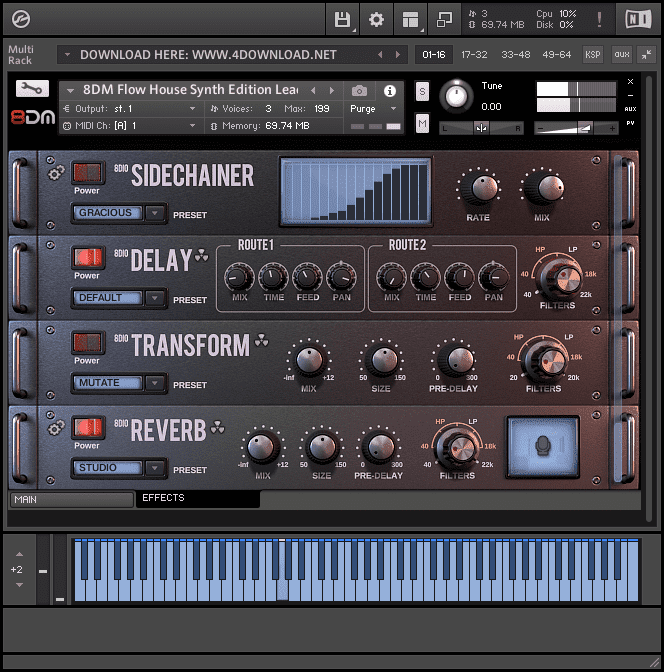Click the Transform SIZE knob
The height and width of the screenshot is (672, 664).
click(x=382, y=360)
